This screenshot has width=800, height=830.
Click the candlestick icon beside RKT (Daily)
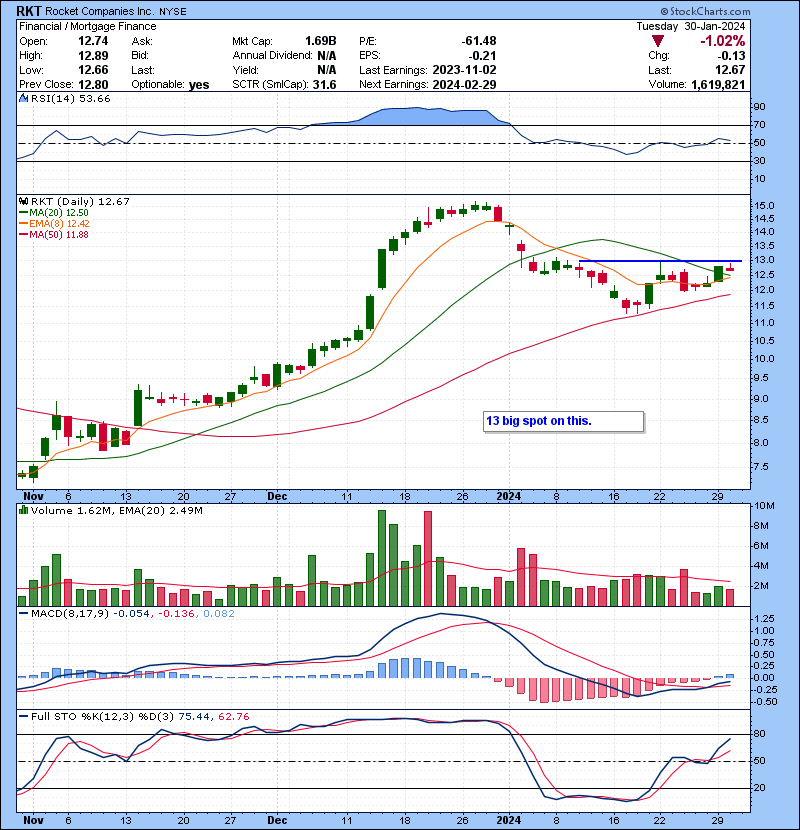[23, 201]
